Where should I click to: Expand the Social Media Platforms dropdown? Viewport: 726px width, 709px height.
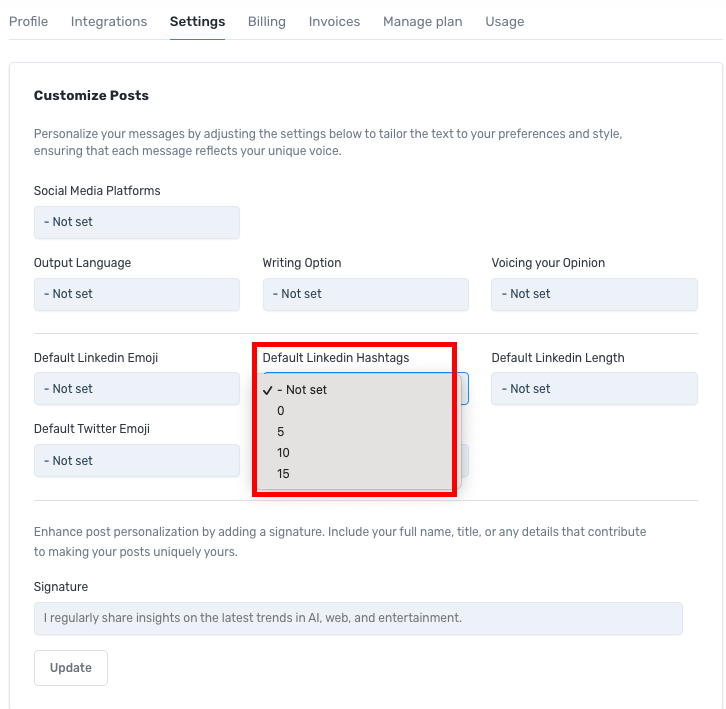tap(136, 222)
